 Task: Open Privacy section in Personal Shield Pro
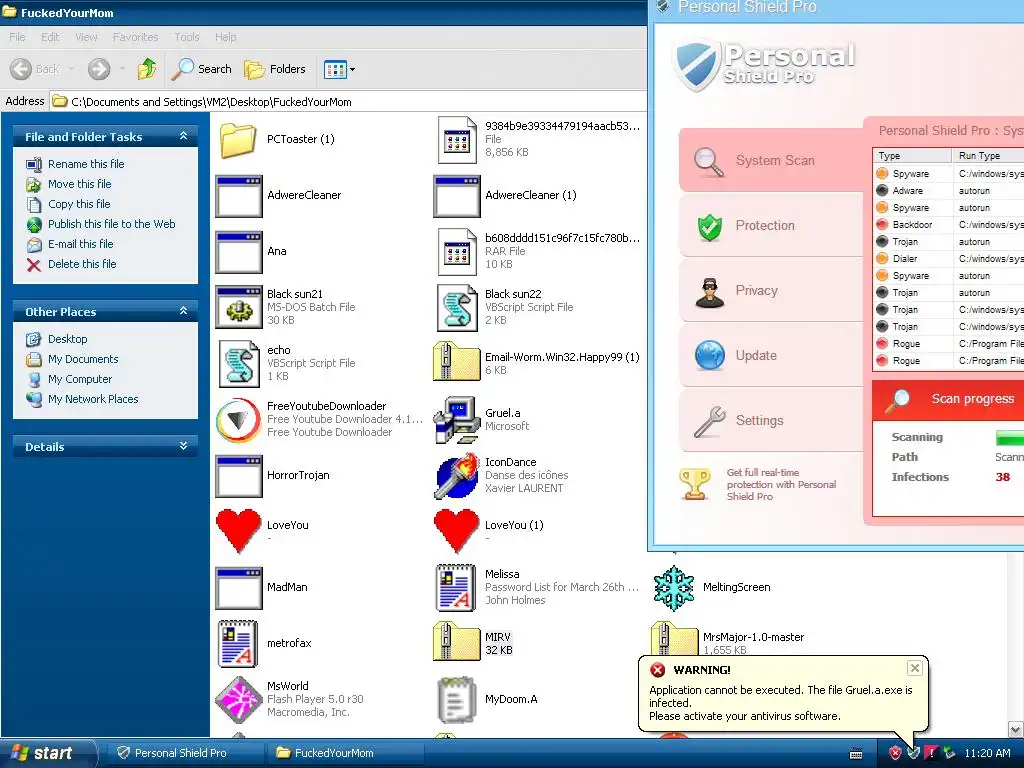click(x=771, y=291)
